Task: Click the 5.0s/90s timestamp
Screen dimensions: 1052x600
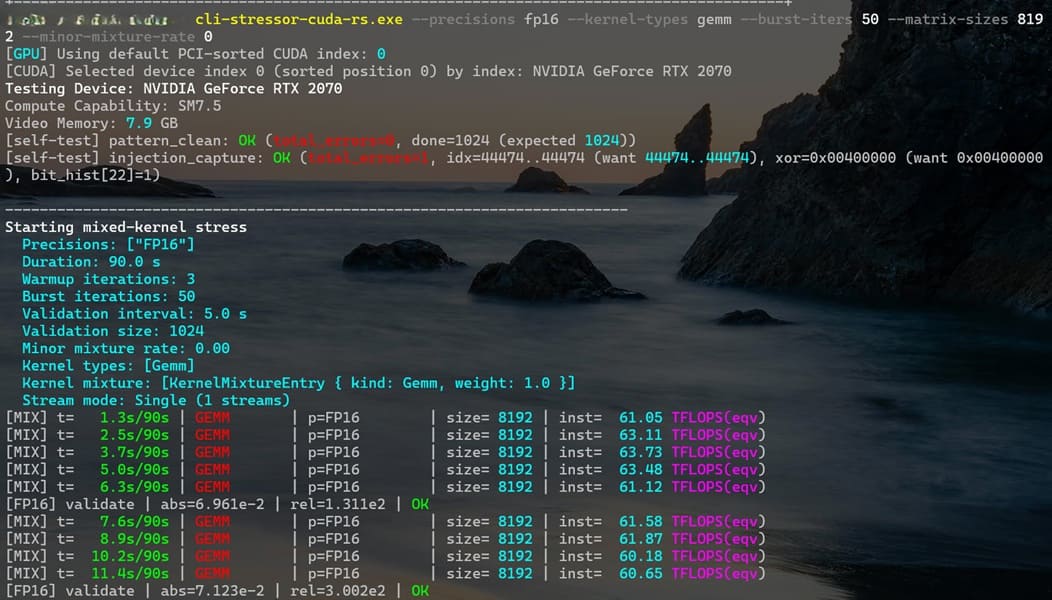Action: pyautogui.click(x=134, y=470)
